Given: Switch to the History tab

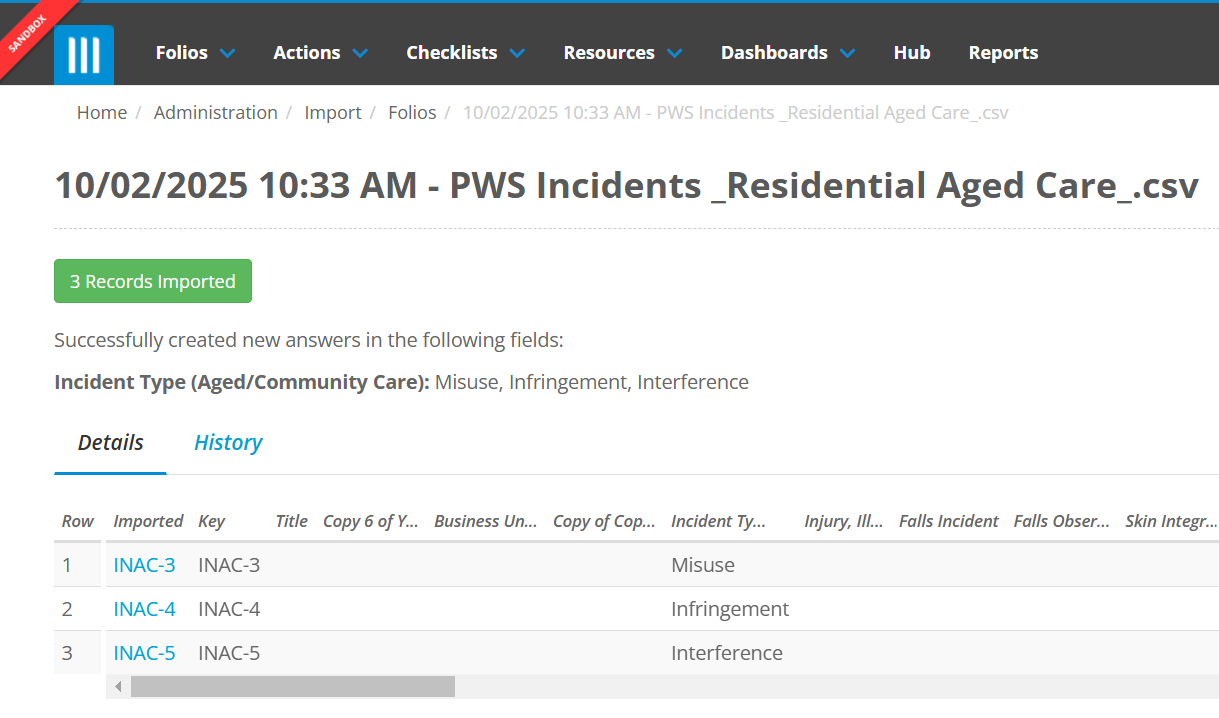Looking at the screenshot, I should click(228, 443).
